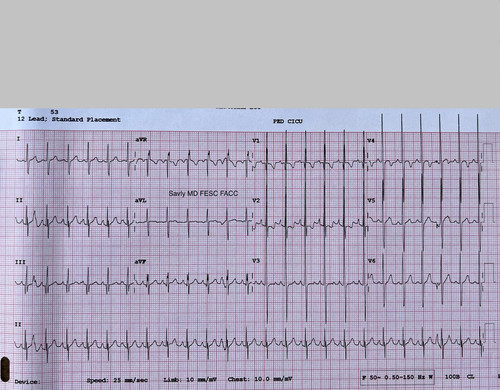Select the lead III label
The image size is (500, 390).
(20, 262)
